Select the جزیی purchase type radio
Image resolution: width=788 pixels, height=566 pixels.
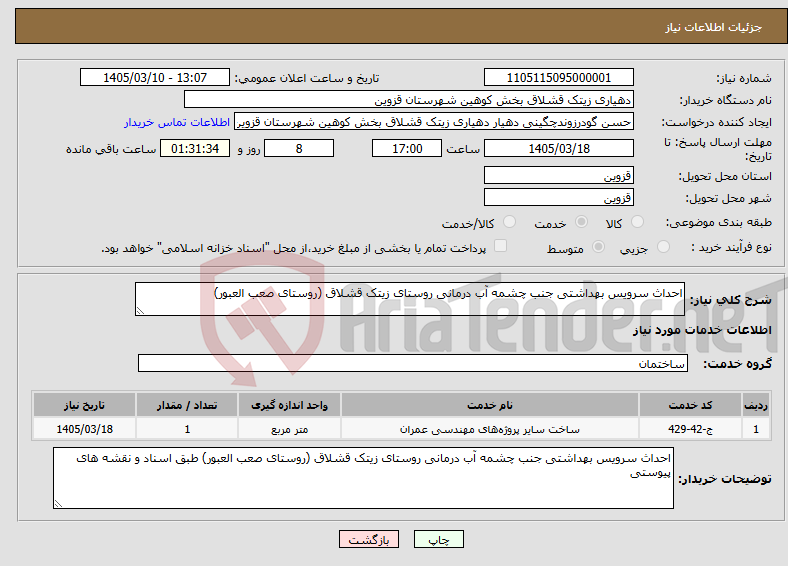pyautogui.click(x=663, y=246)
